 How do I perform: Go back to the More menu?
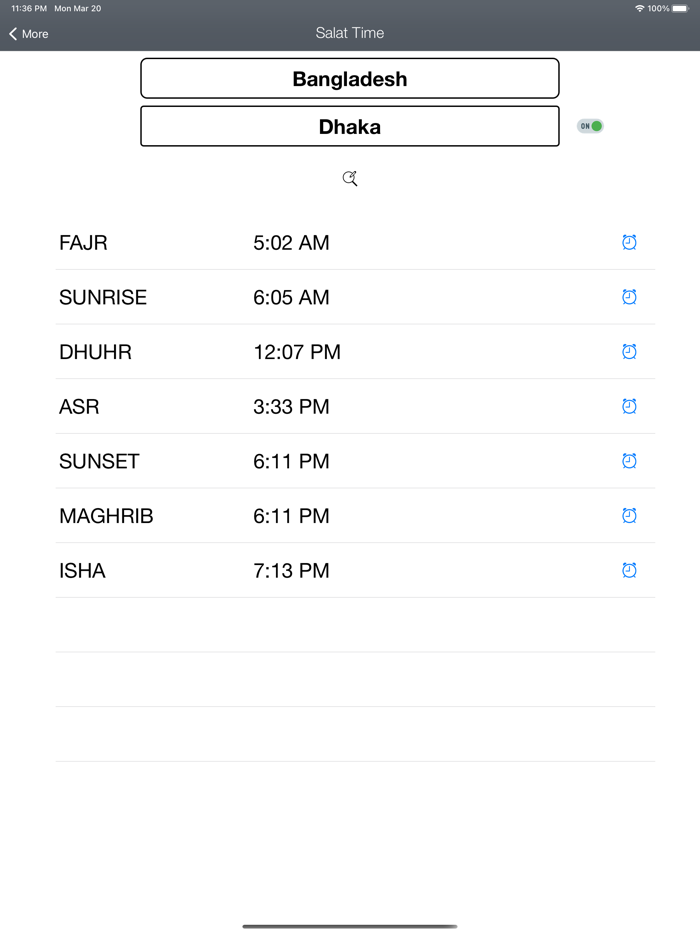click(29, 34)
